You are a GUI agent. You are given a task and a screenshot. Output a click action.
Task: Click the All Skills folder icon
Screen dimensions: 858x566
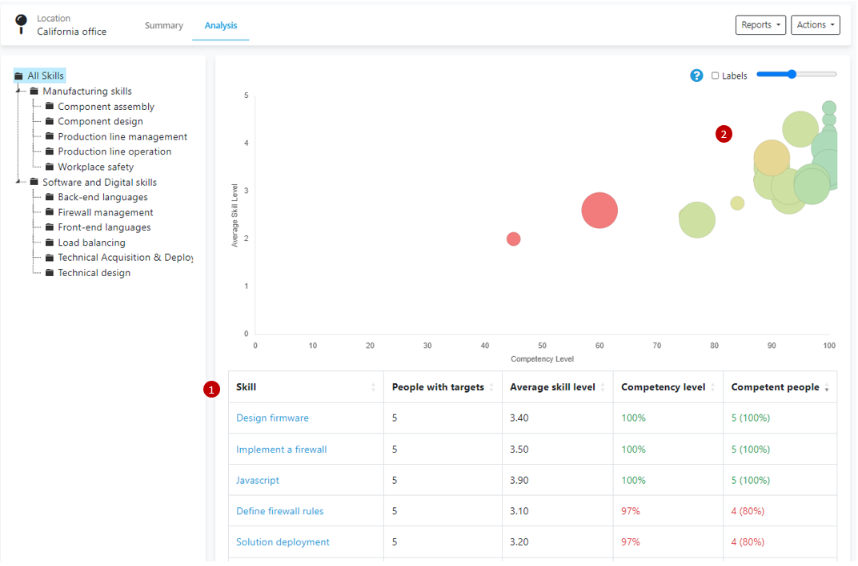pos(19,76)
